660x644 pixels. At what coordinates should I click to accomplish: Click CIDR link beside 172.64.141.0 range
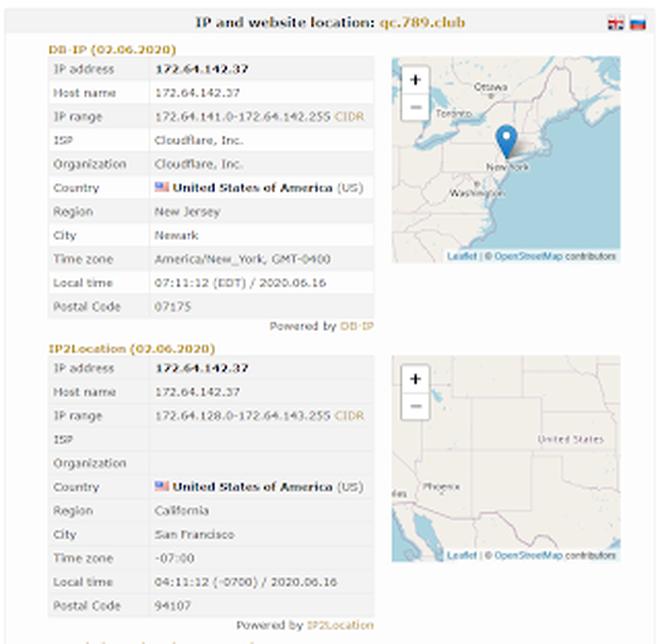(x=349, y=117)
